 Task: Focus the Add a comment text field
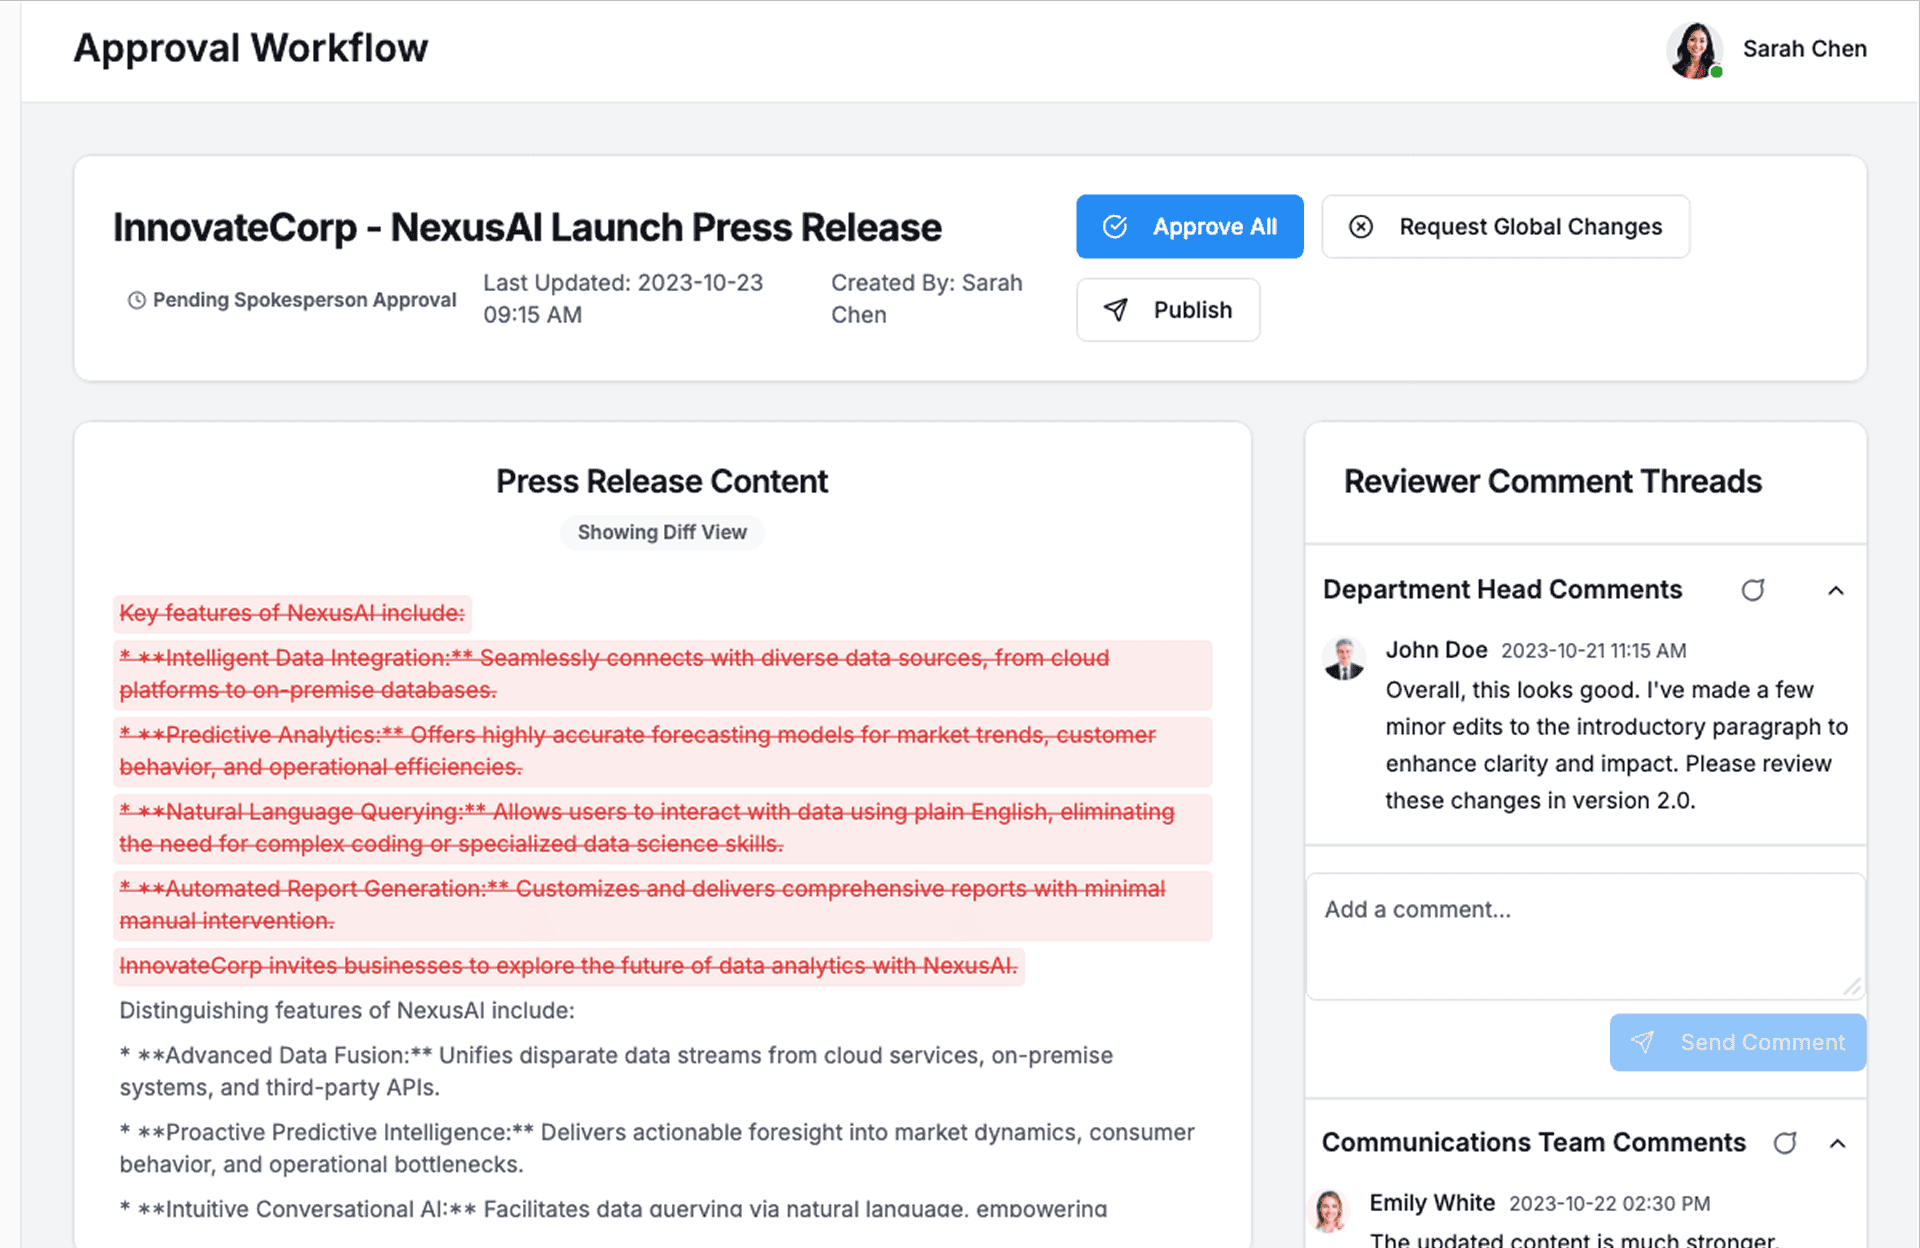pyautogui.click(x=1584, y=935)
